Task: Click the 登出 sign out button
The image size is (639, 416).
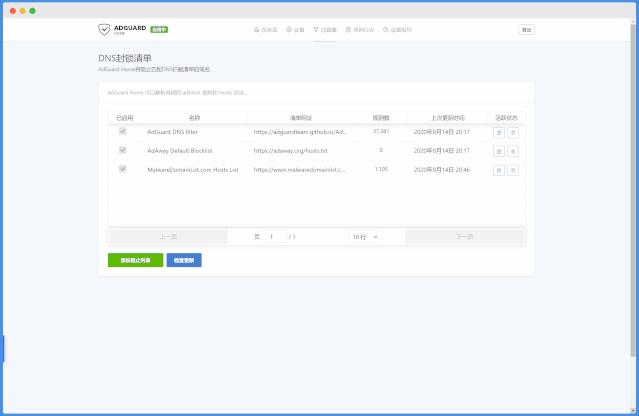Action: 526,30
